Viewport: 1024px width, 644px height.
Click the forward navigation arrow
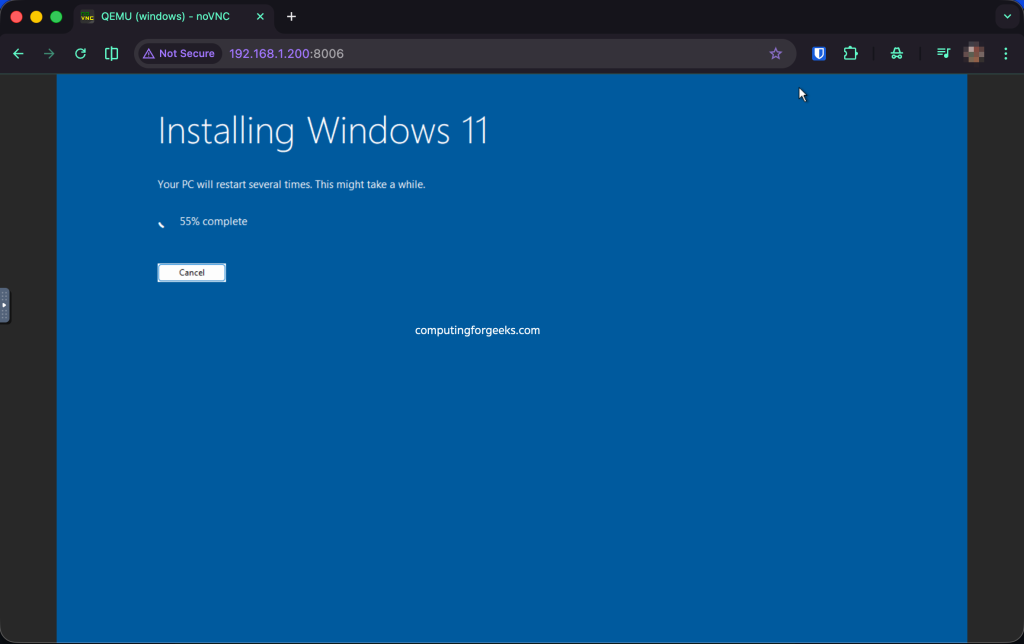point(48,53)
